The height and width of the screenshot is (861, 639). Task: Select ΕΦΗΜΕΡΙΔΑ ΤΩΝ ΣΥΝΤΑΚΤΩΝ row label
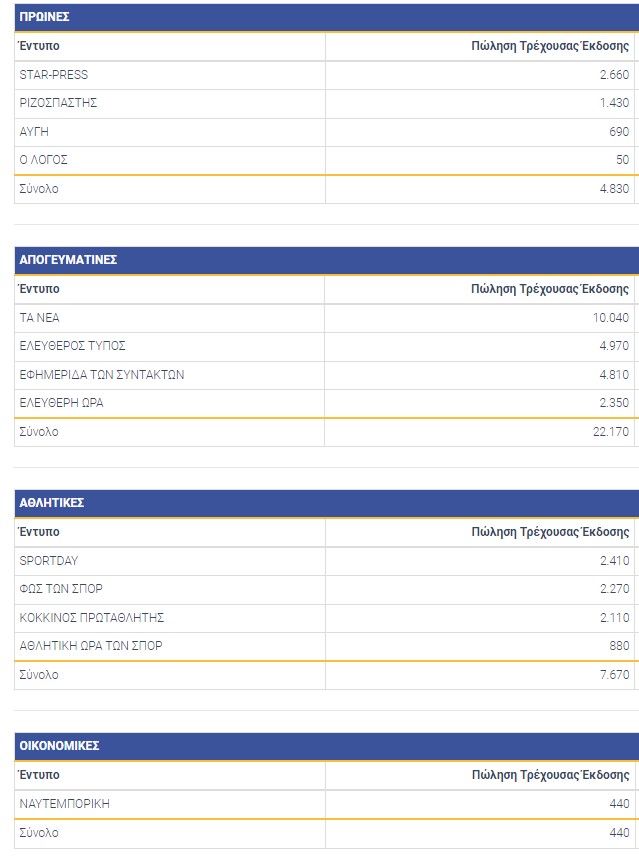click(102, 375)
